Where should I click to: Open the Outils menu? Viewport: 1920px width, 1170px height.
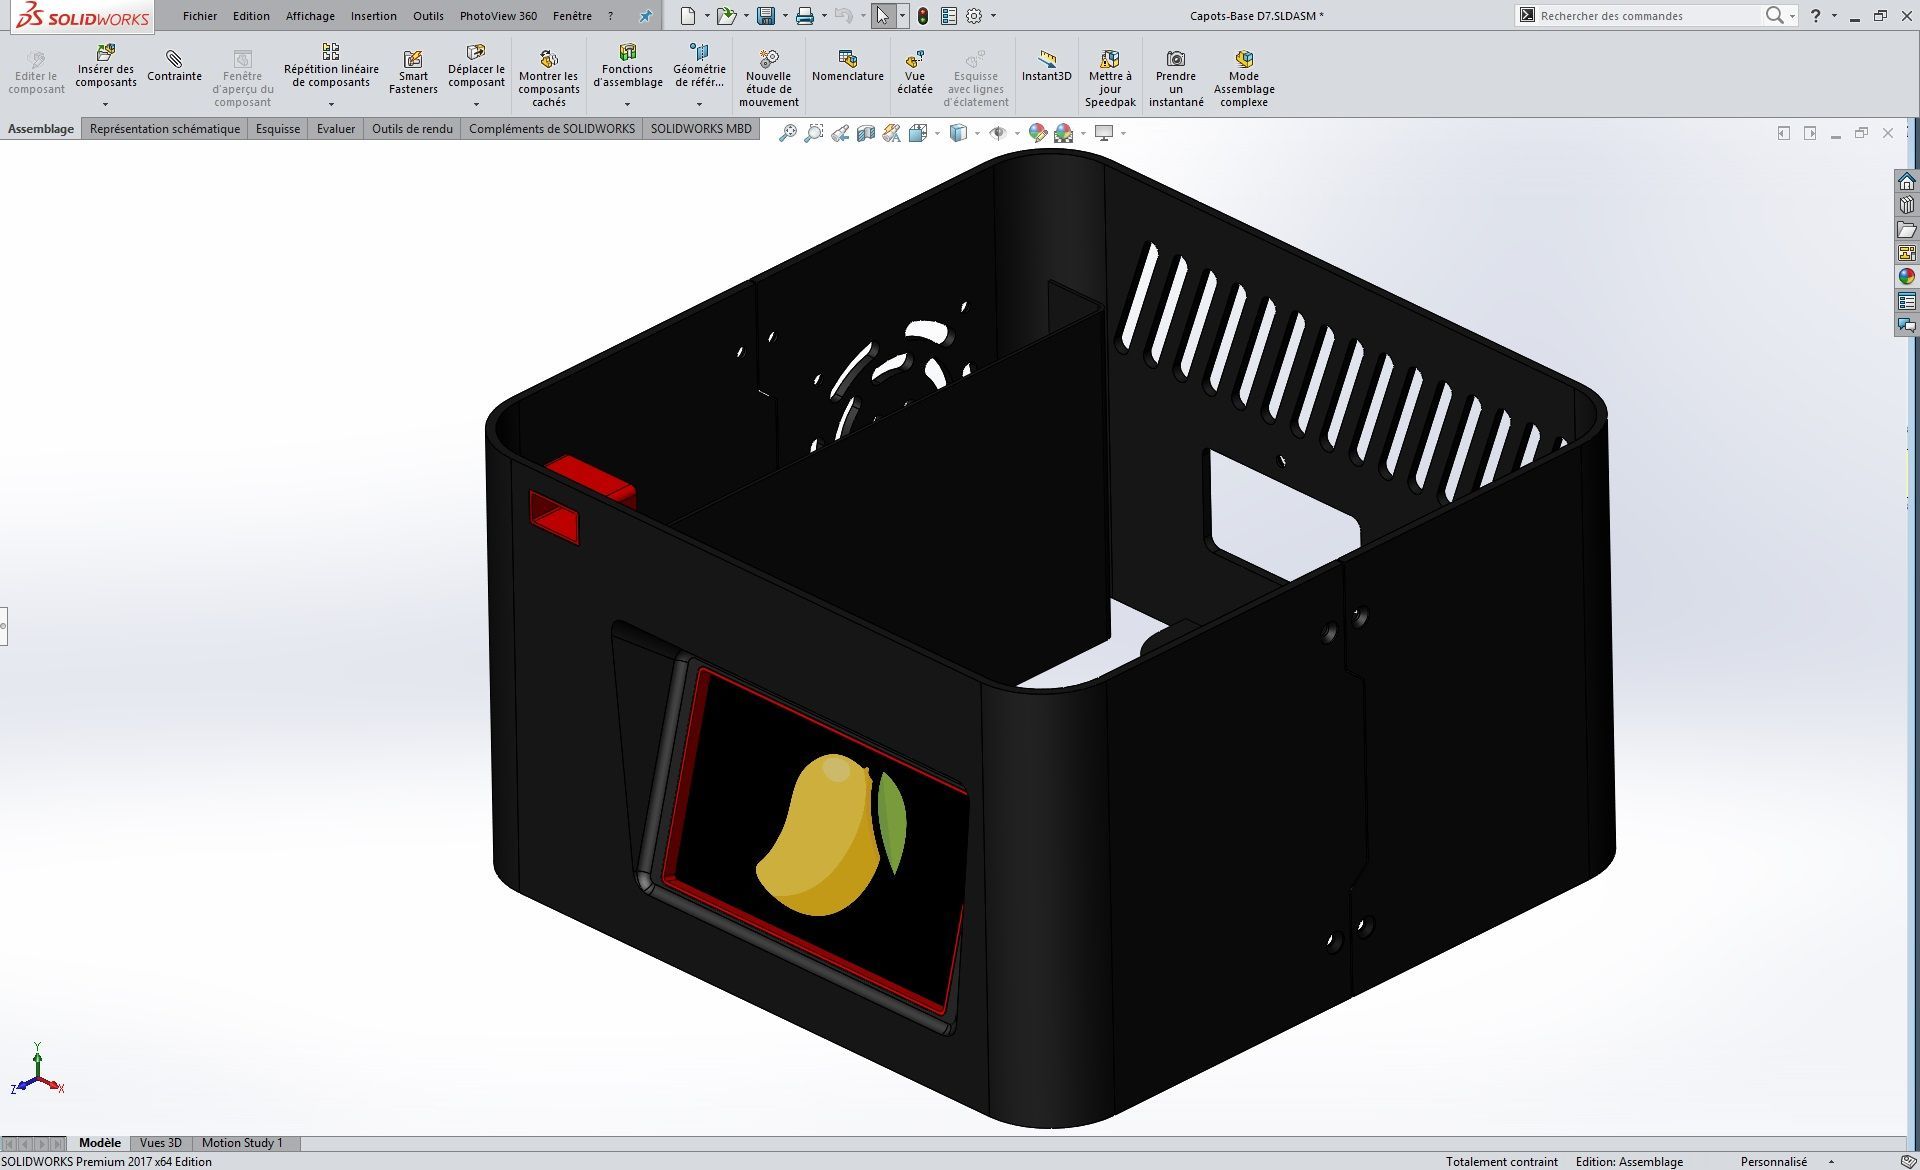tap(428, 16)
